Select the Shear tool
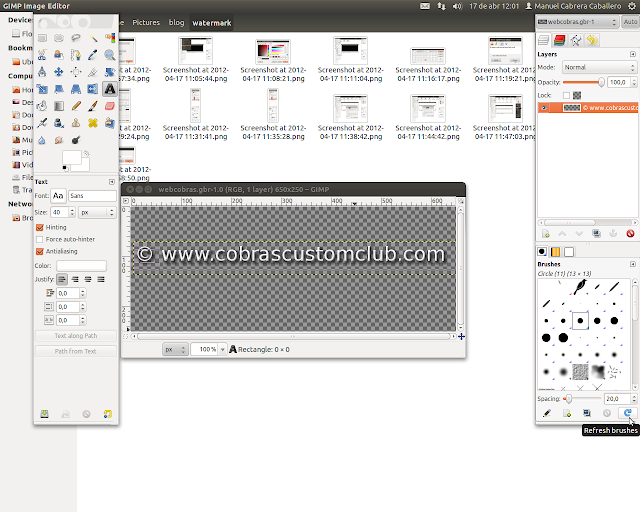Screen dimensions: 640x512 pyautogui.click(x=59, y=89)
